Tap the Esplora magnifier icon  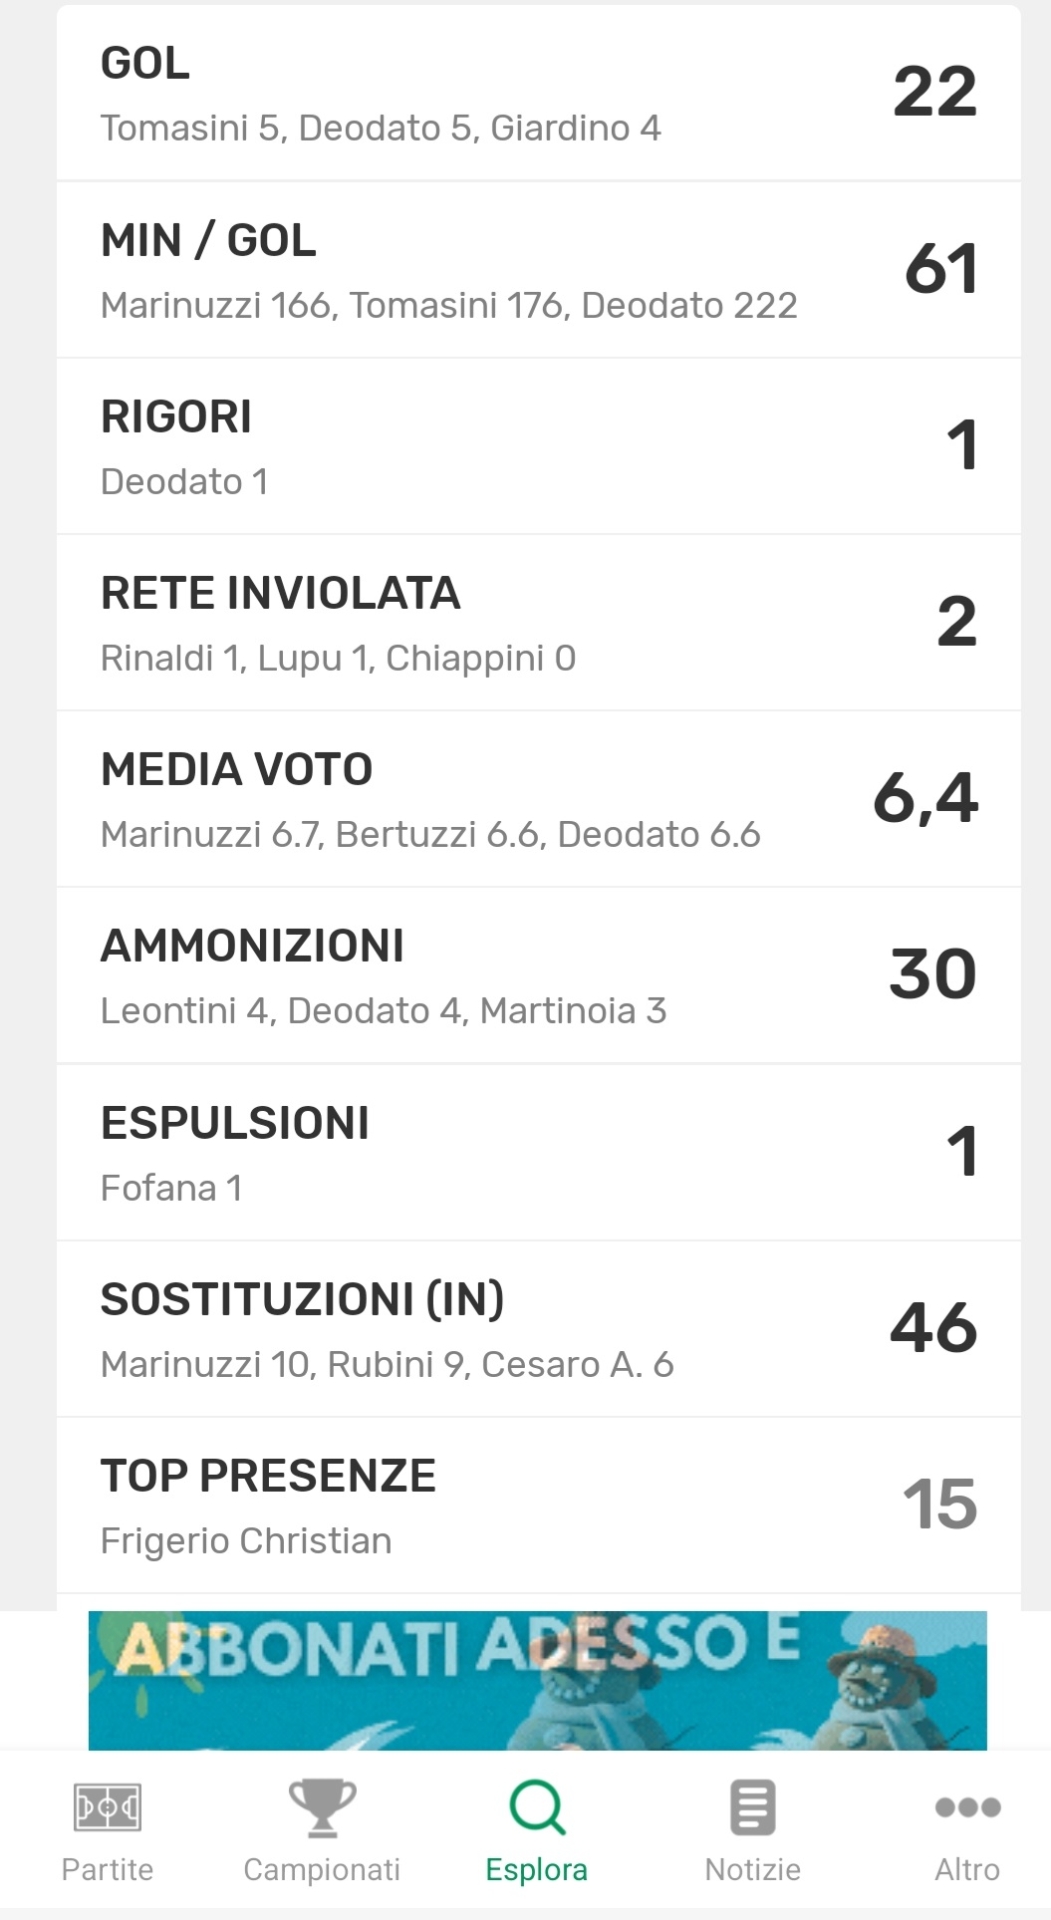point(537,1807)
